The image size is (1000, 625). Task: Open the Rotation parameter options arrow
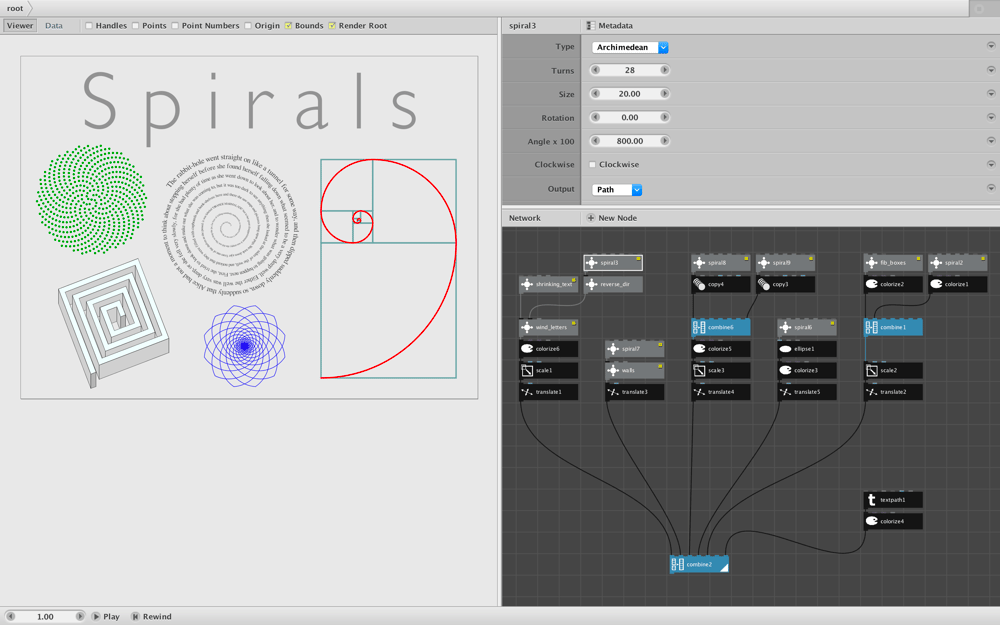(x=991, y=117)
